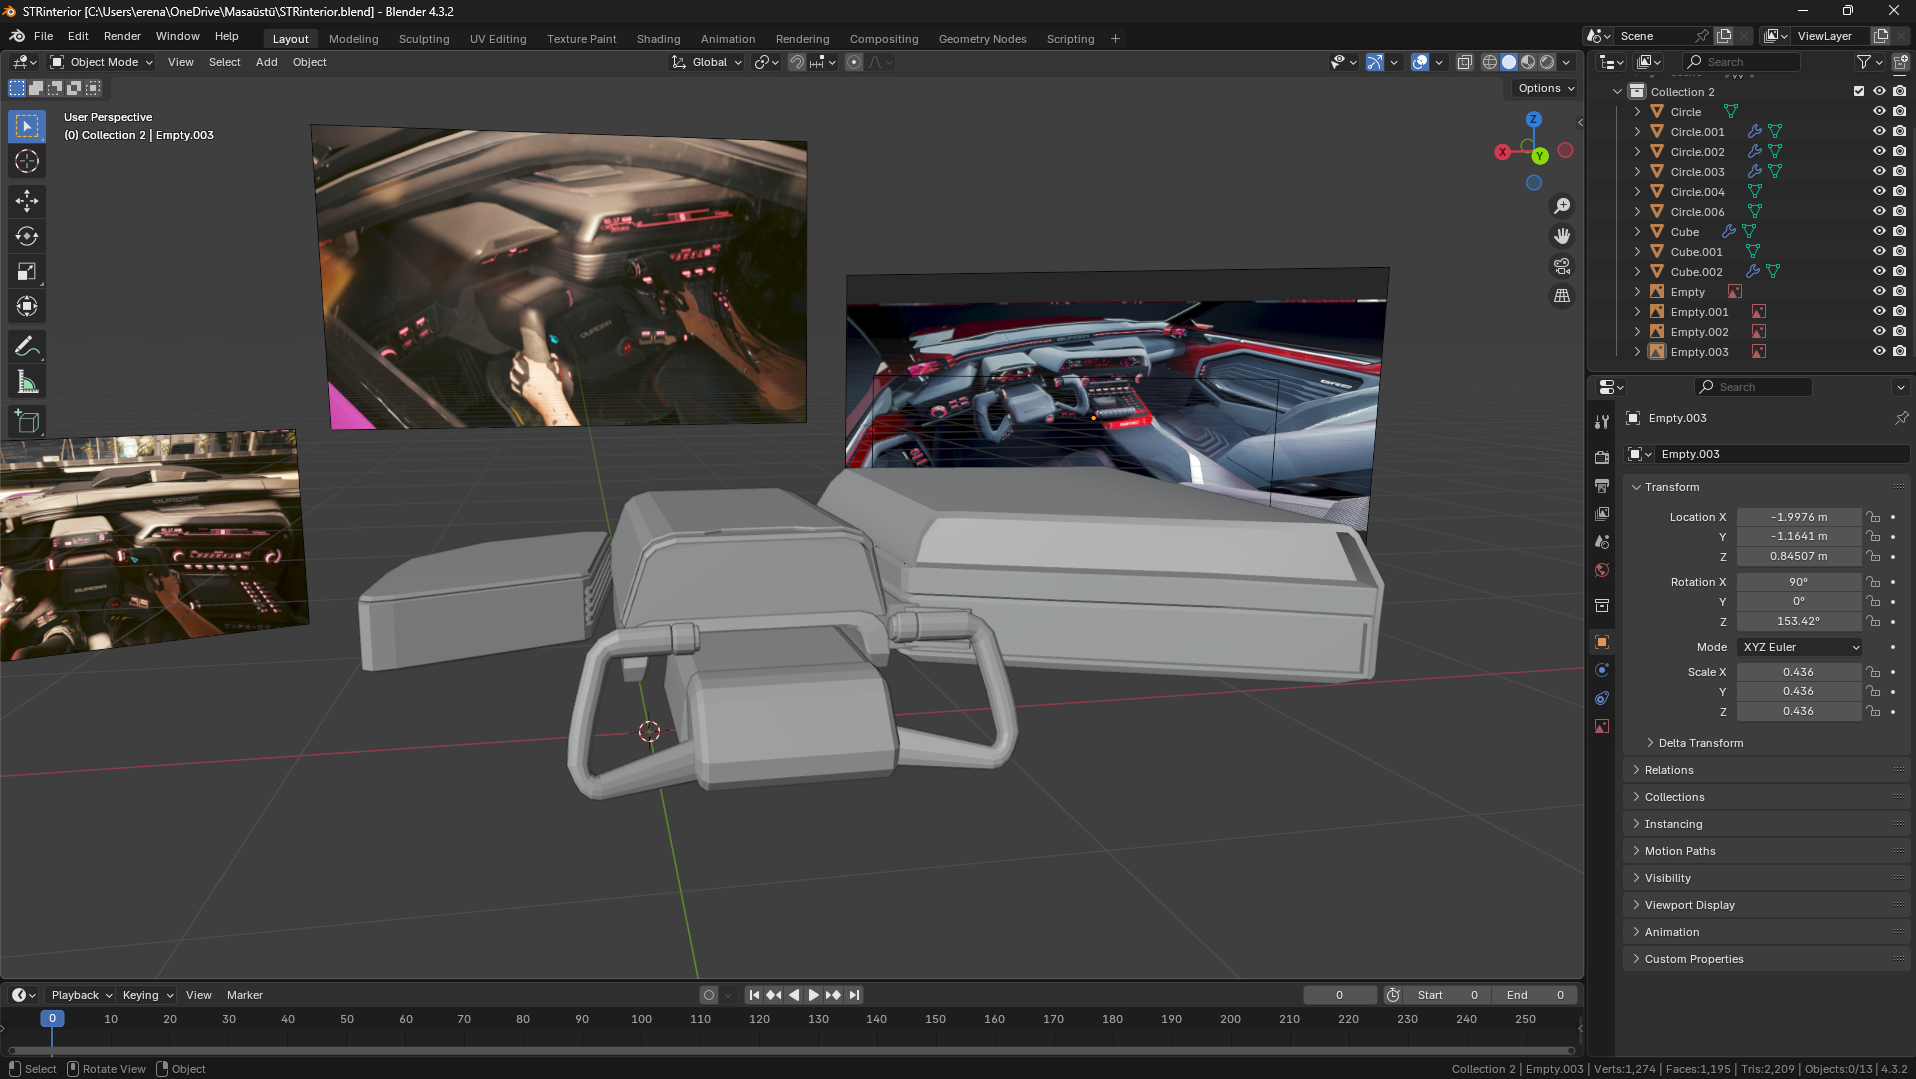
Task: Toggle camera view in viewport
Action: click(1561, 266)
